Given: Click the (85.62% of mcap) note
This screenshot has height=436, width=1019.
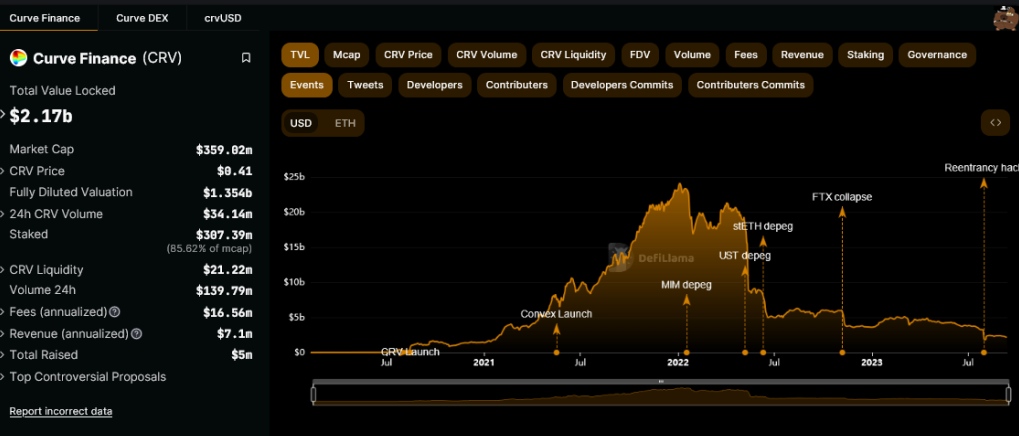Looking at the screenshot, I should coord(209,248).
